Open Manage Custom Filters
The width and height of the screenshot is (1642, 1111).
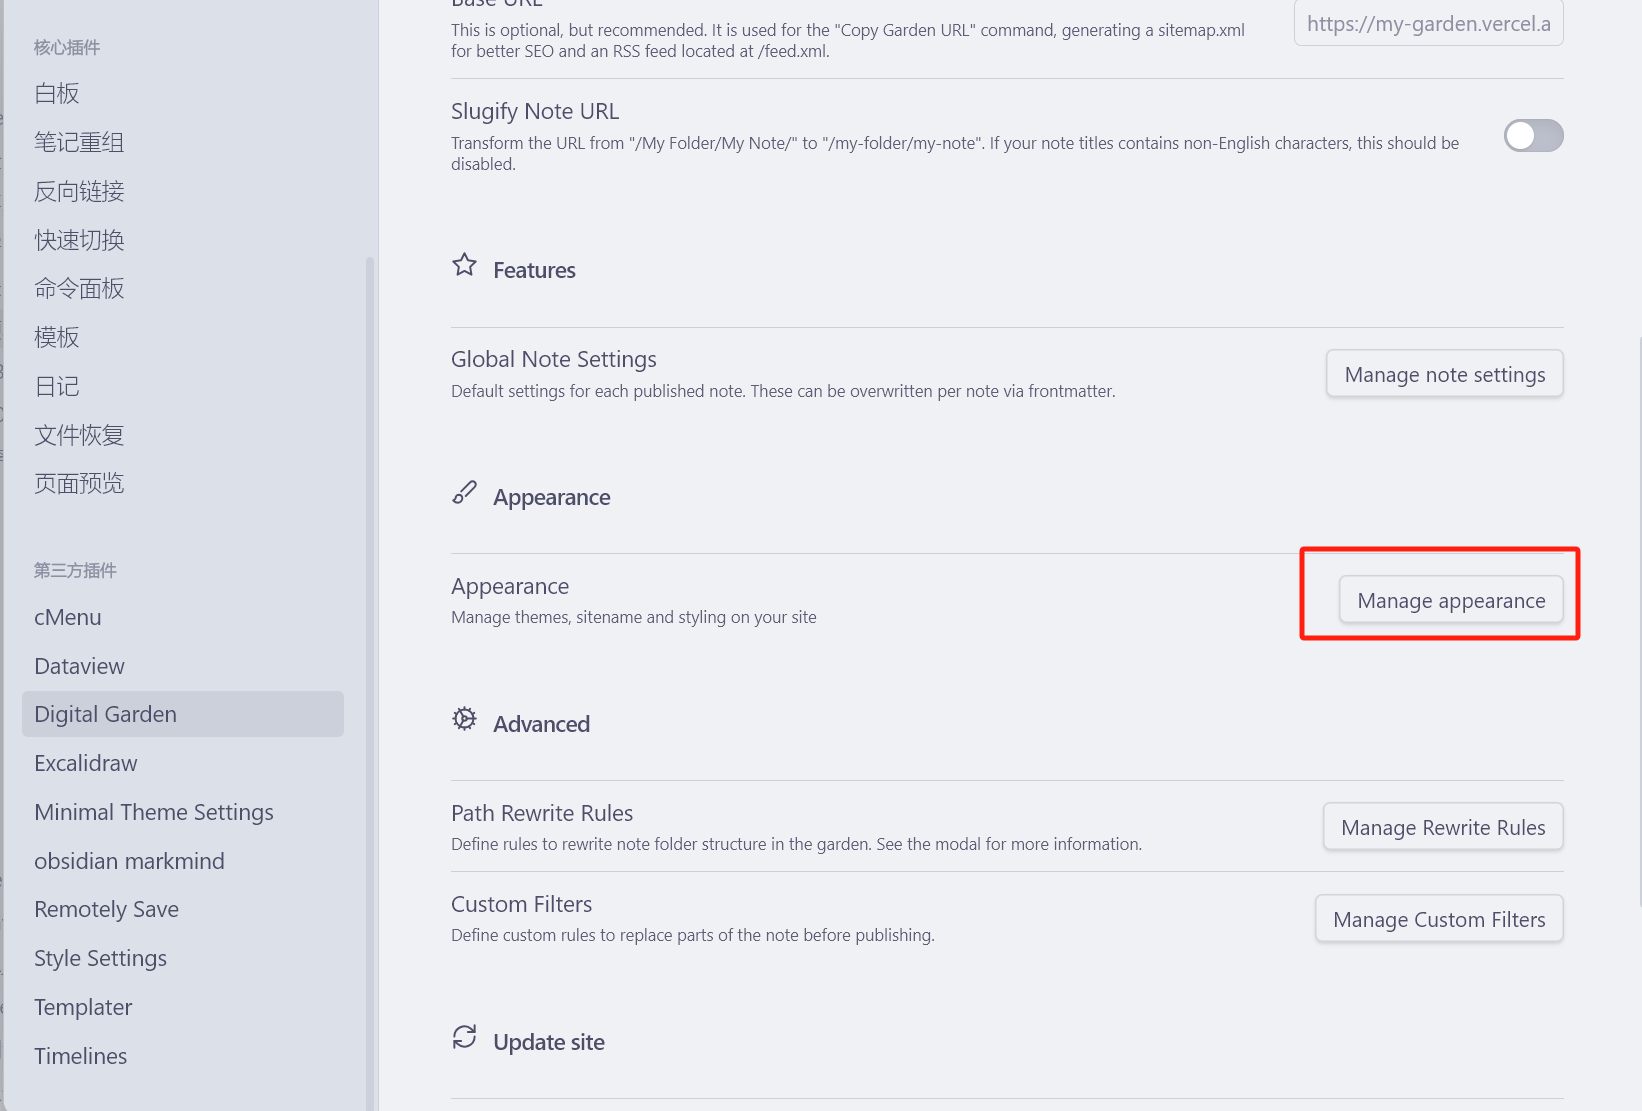(1438, 919)
